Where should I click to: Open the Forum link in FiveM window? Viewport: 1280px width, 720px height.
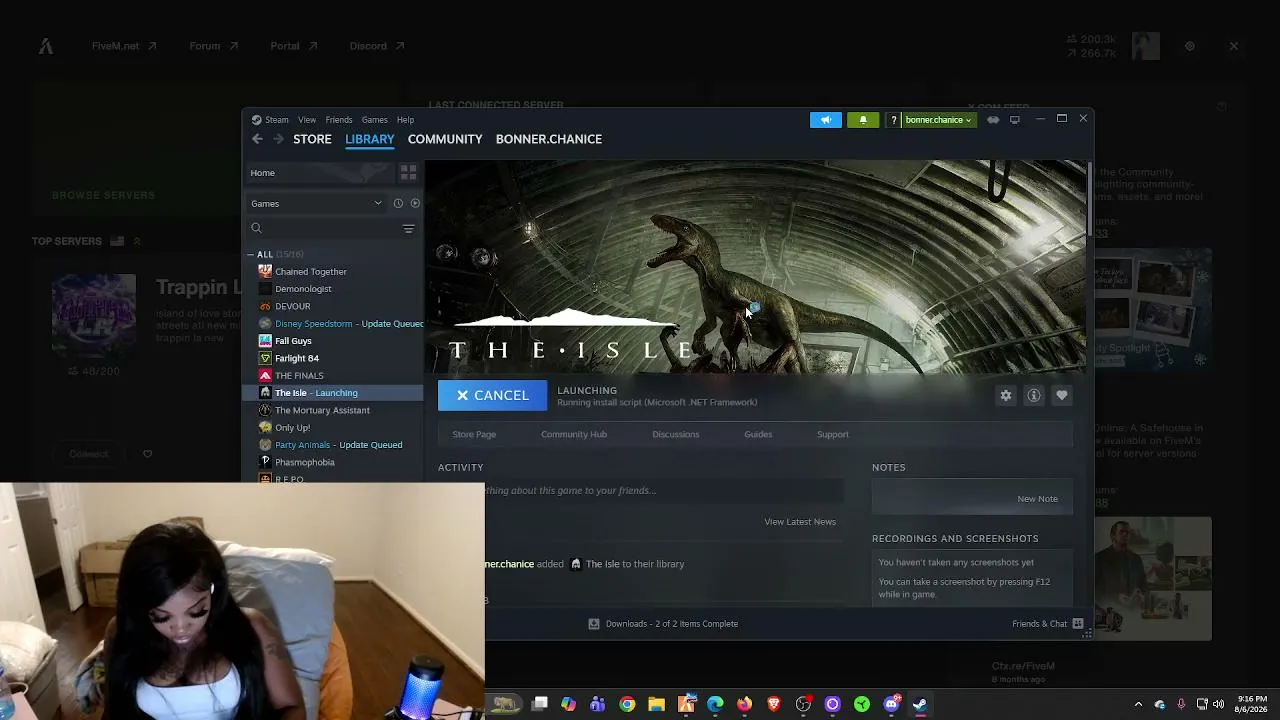click(213, 46)
